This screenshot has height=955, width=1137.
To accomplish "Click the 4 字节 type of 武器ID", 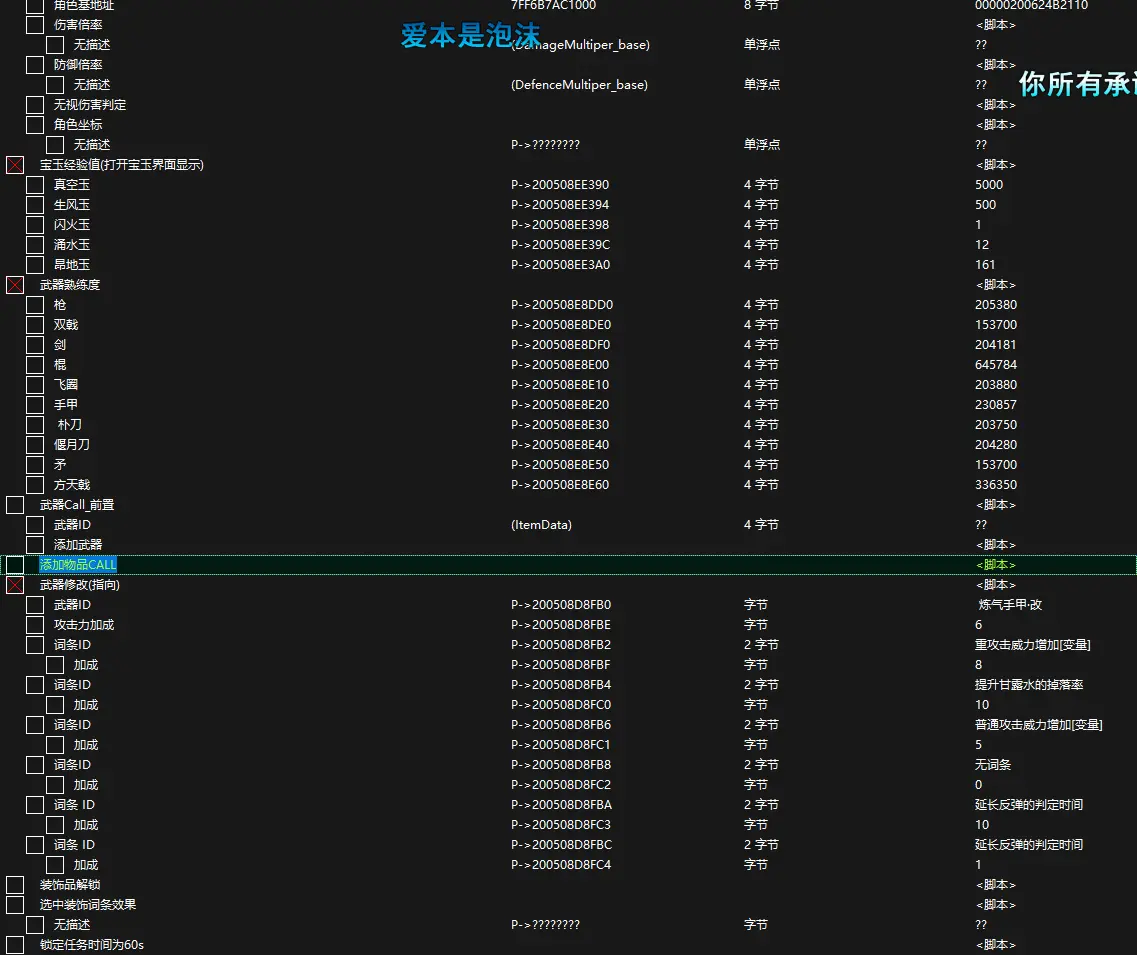I will pos(761,524).
